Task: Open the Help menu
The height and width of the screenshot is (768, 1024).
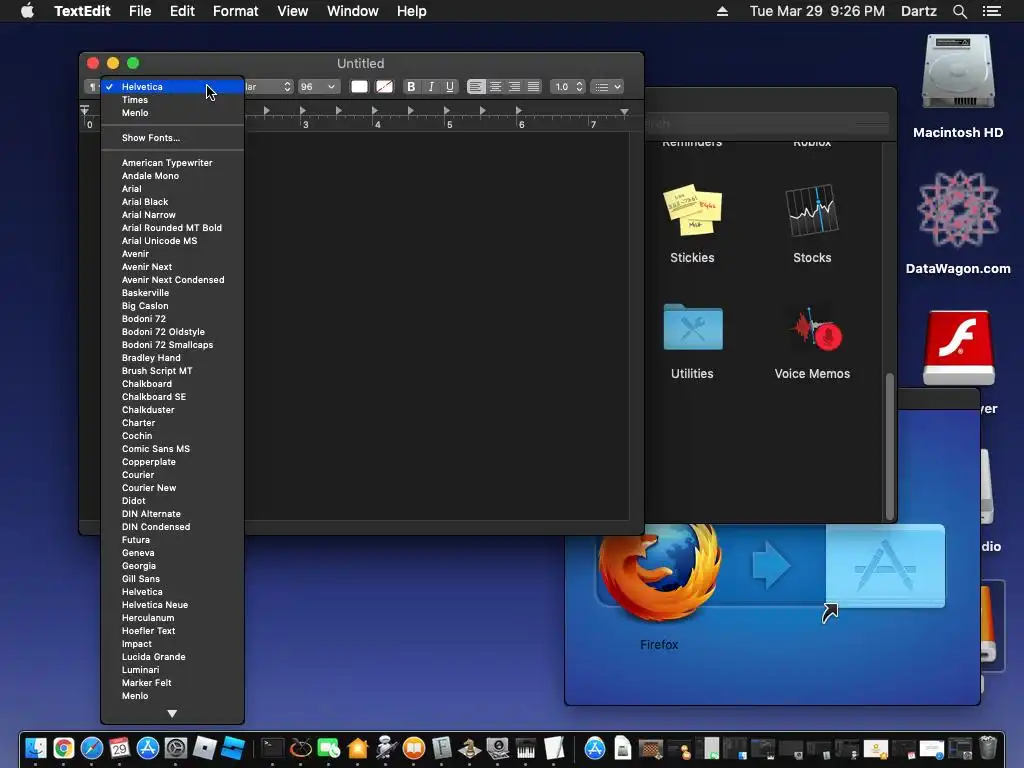Action: click(411, 11)
